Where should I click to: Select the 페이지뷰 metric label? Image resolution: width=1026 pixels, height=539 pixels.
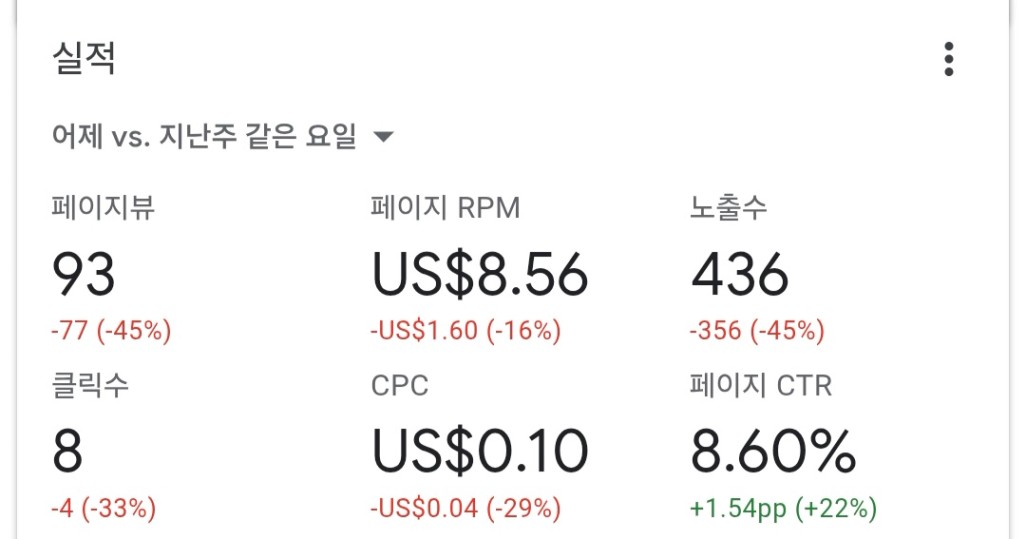103,208
